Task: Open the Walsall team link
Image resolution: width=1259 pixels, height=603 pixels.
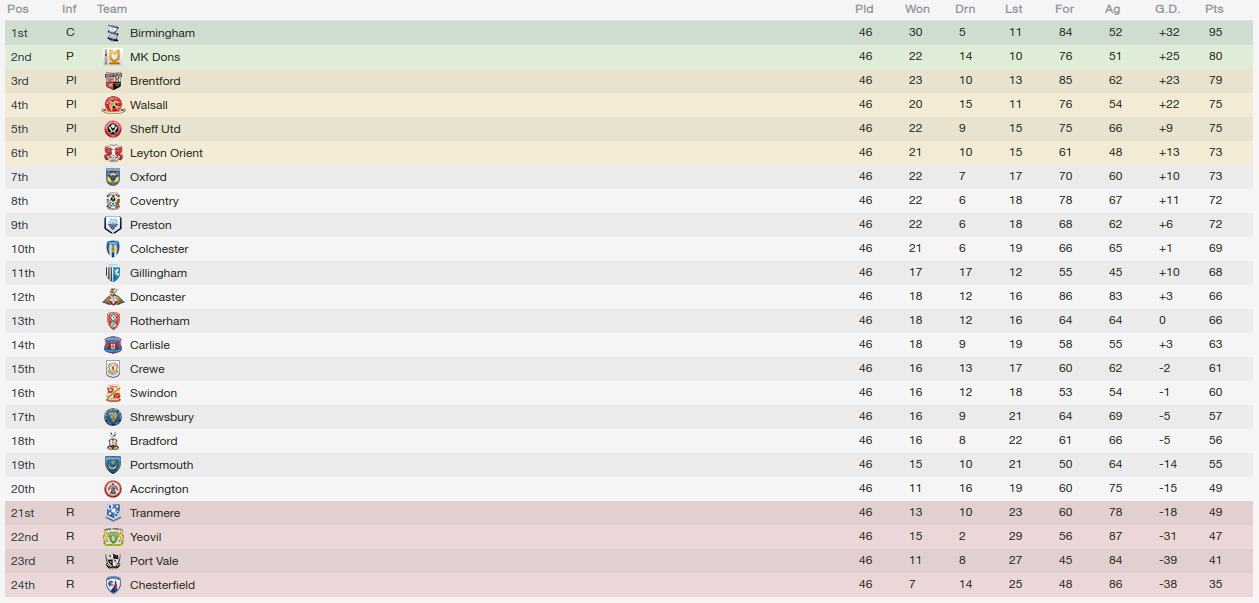Action: [x=149, y=105]
